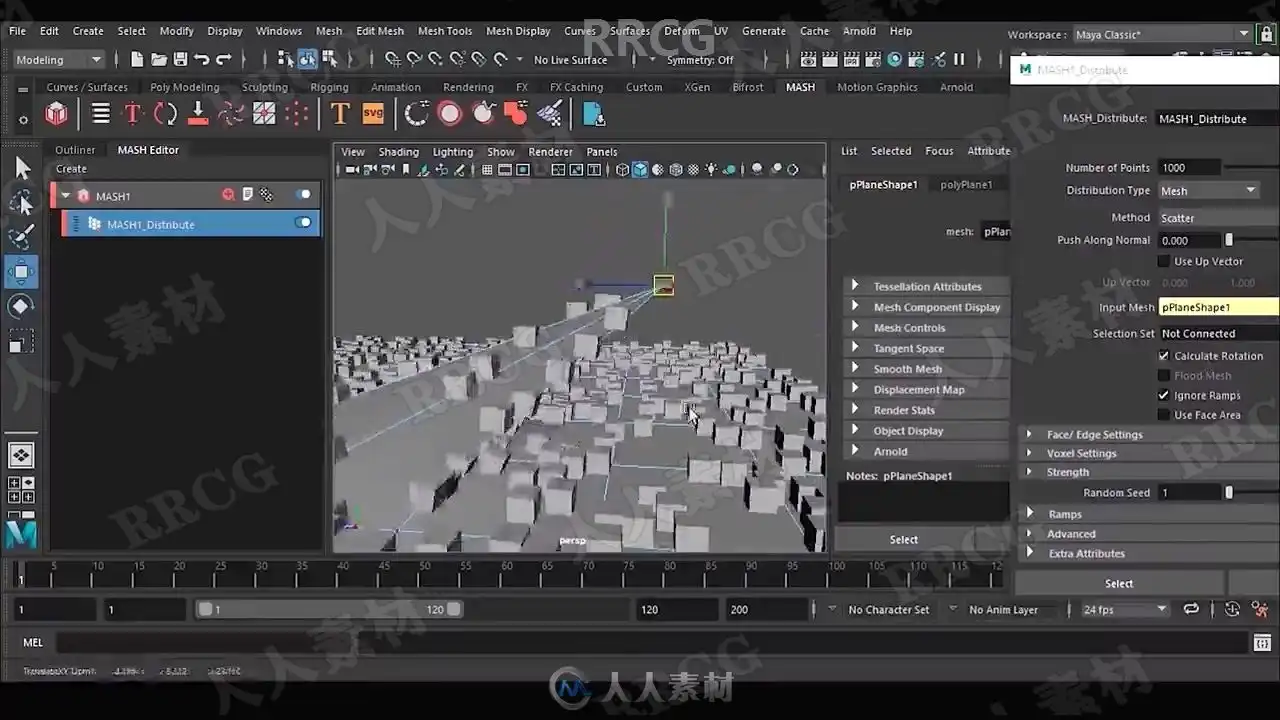The image size is (1280, 720).
Task: Save the scene with the floppy disk icon
Action: point(180,60)
